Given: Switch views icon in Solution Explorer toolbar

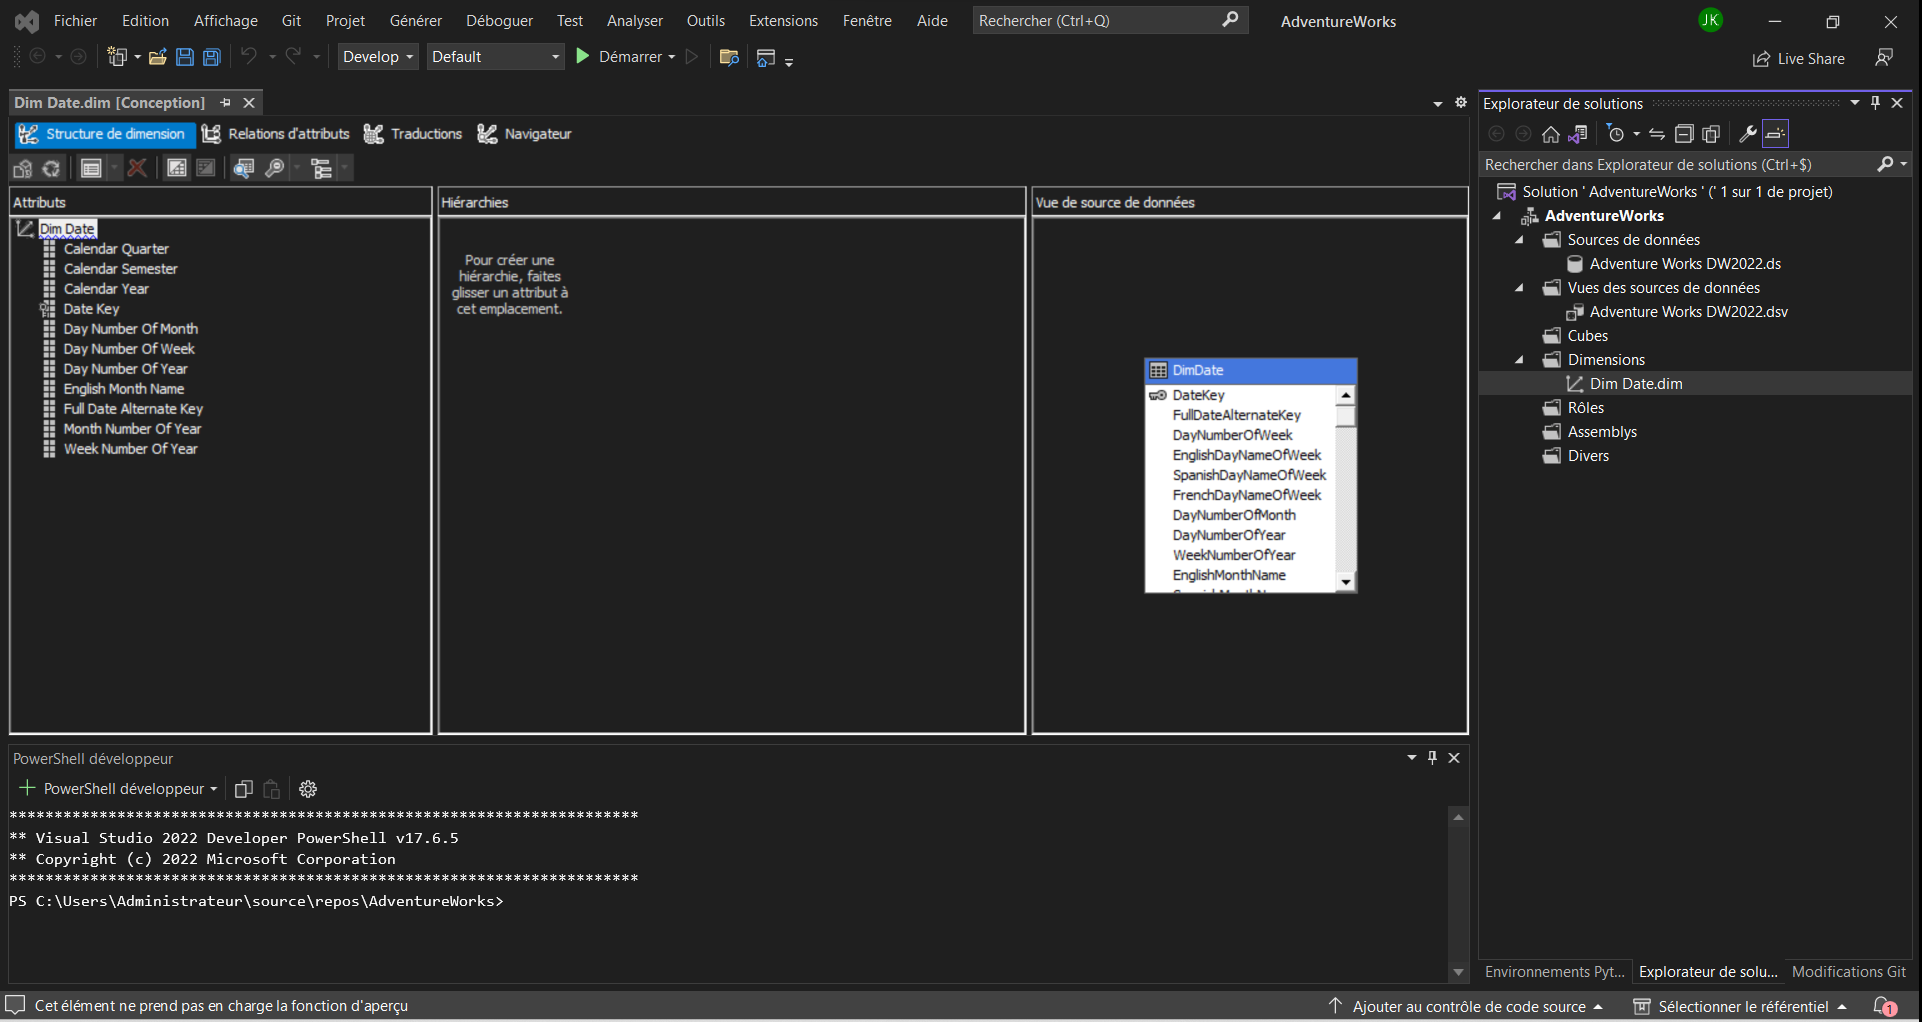Looking at the screenshot, I should pos(1578,134).
